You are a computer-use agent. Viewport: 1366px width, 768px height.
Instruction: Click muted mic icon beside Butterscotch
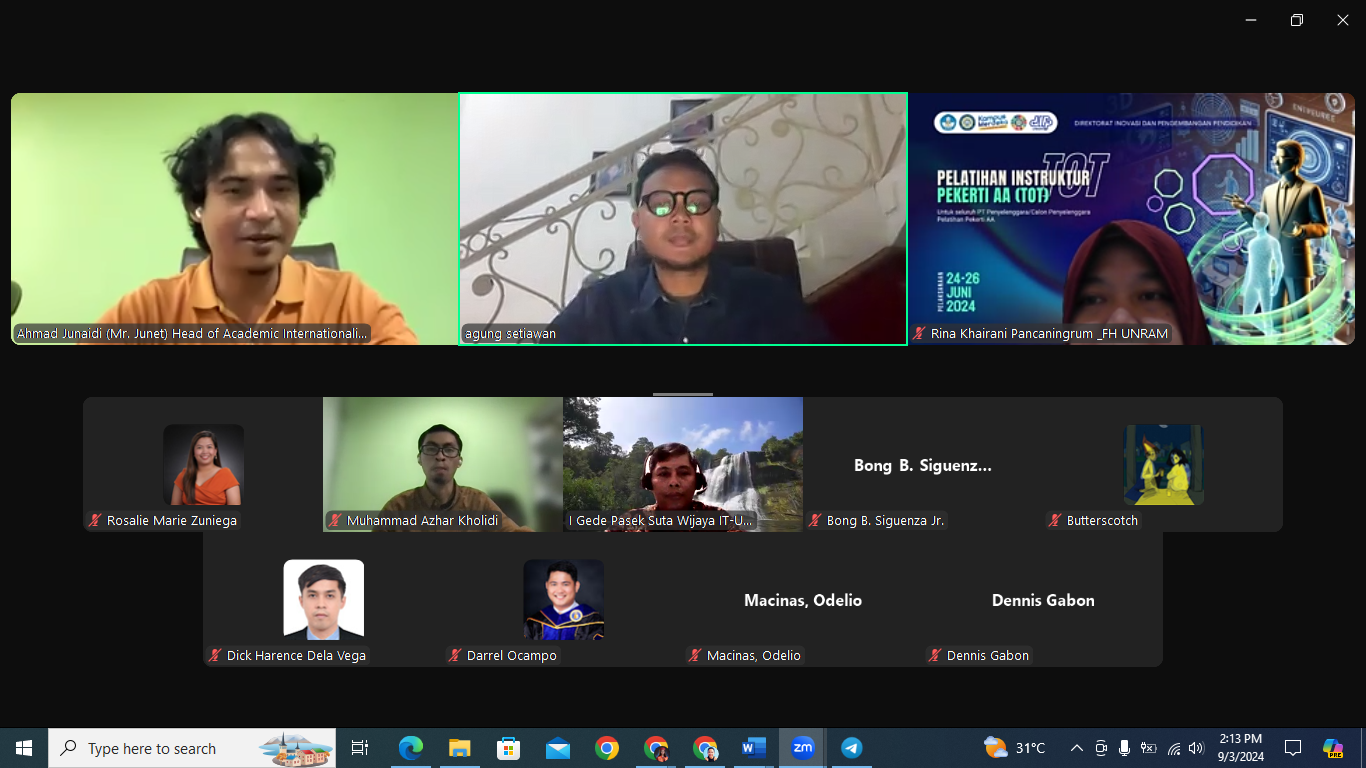tap(1055, 521)
